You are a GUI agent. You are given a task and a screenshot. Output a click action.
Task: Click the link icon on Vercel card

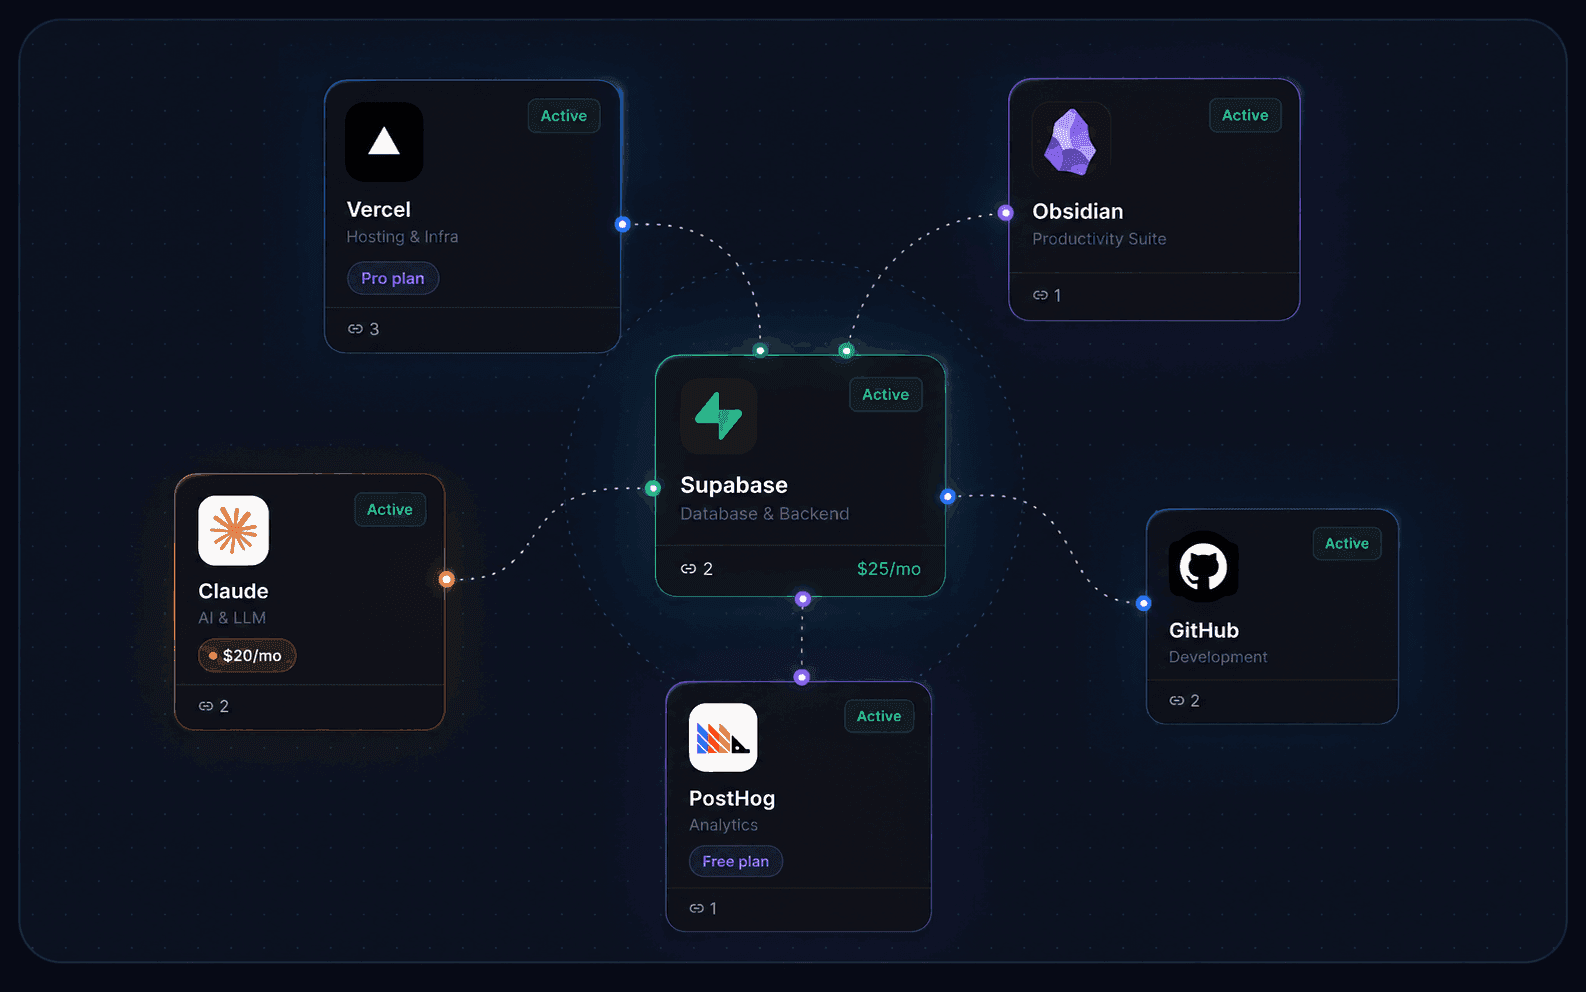tap(355, 329)
